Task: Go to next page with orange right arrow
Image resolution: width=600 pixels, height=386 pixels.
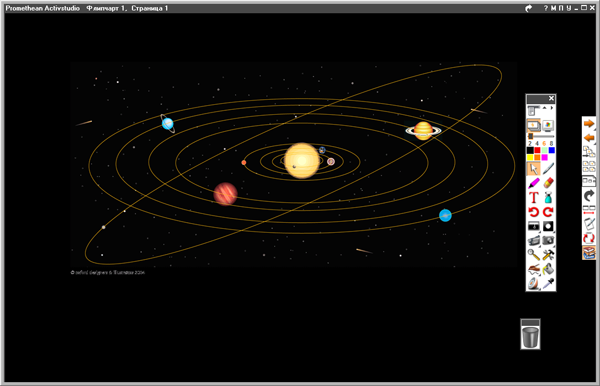Action: click(589, 124)
